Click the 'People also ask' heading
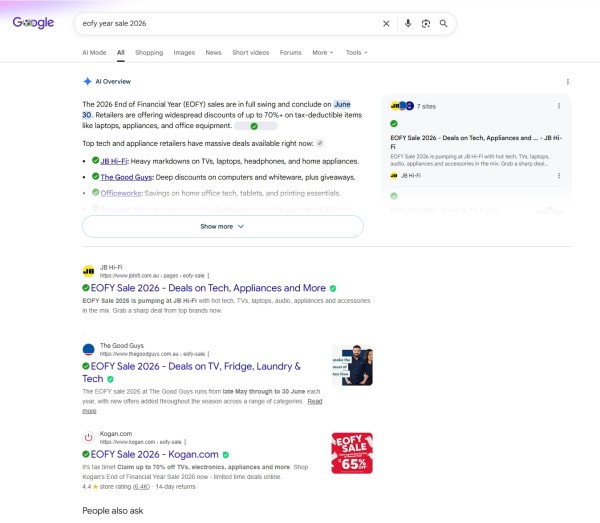Screen dimensions: 600x523 coord(113,511)
